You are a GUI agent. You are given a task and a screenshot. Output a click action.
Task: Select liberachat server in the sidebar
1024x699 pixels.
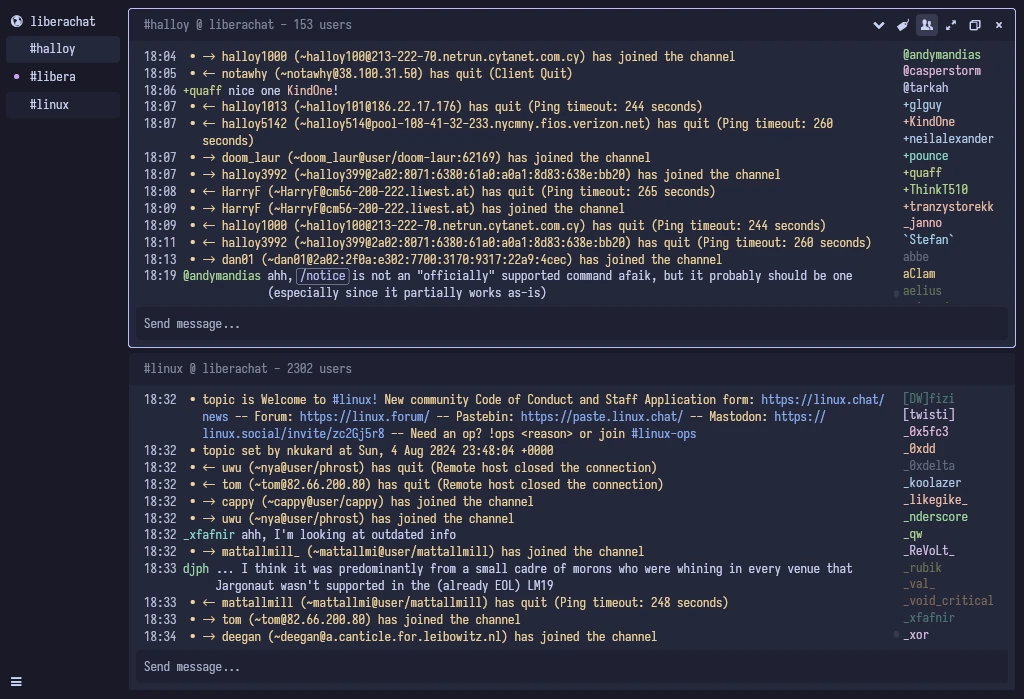tap(63, 21)
